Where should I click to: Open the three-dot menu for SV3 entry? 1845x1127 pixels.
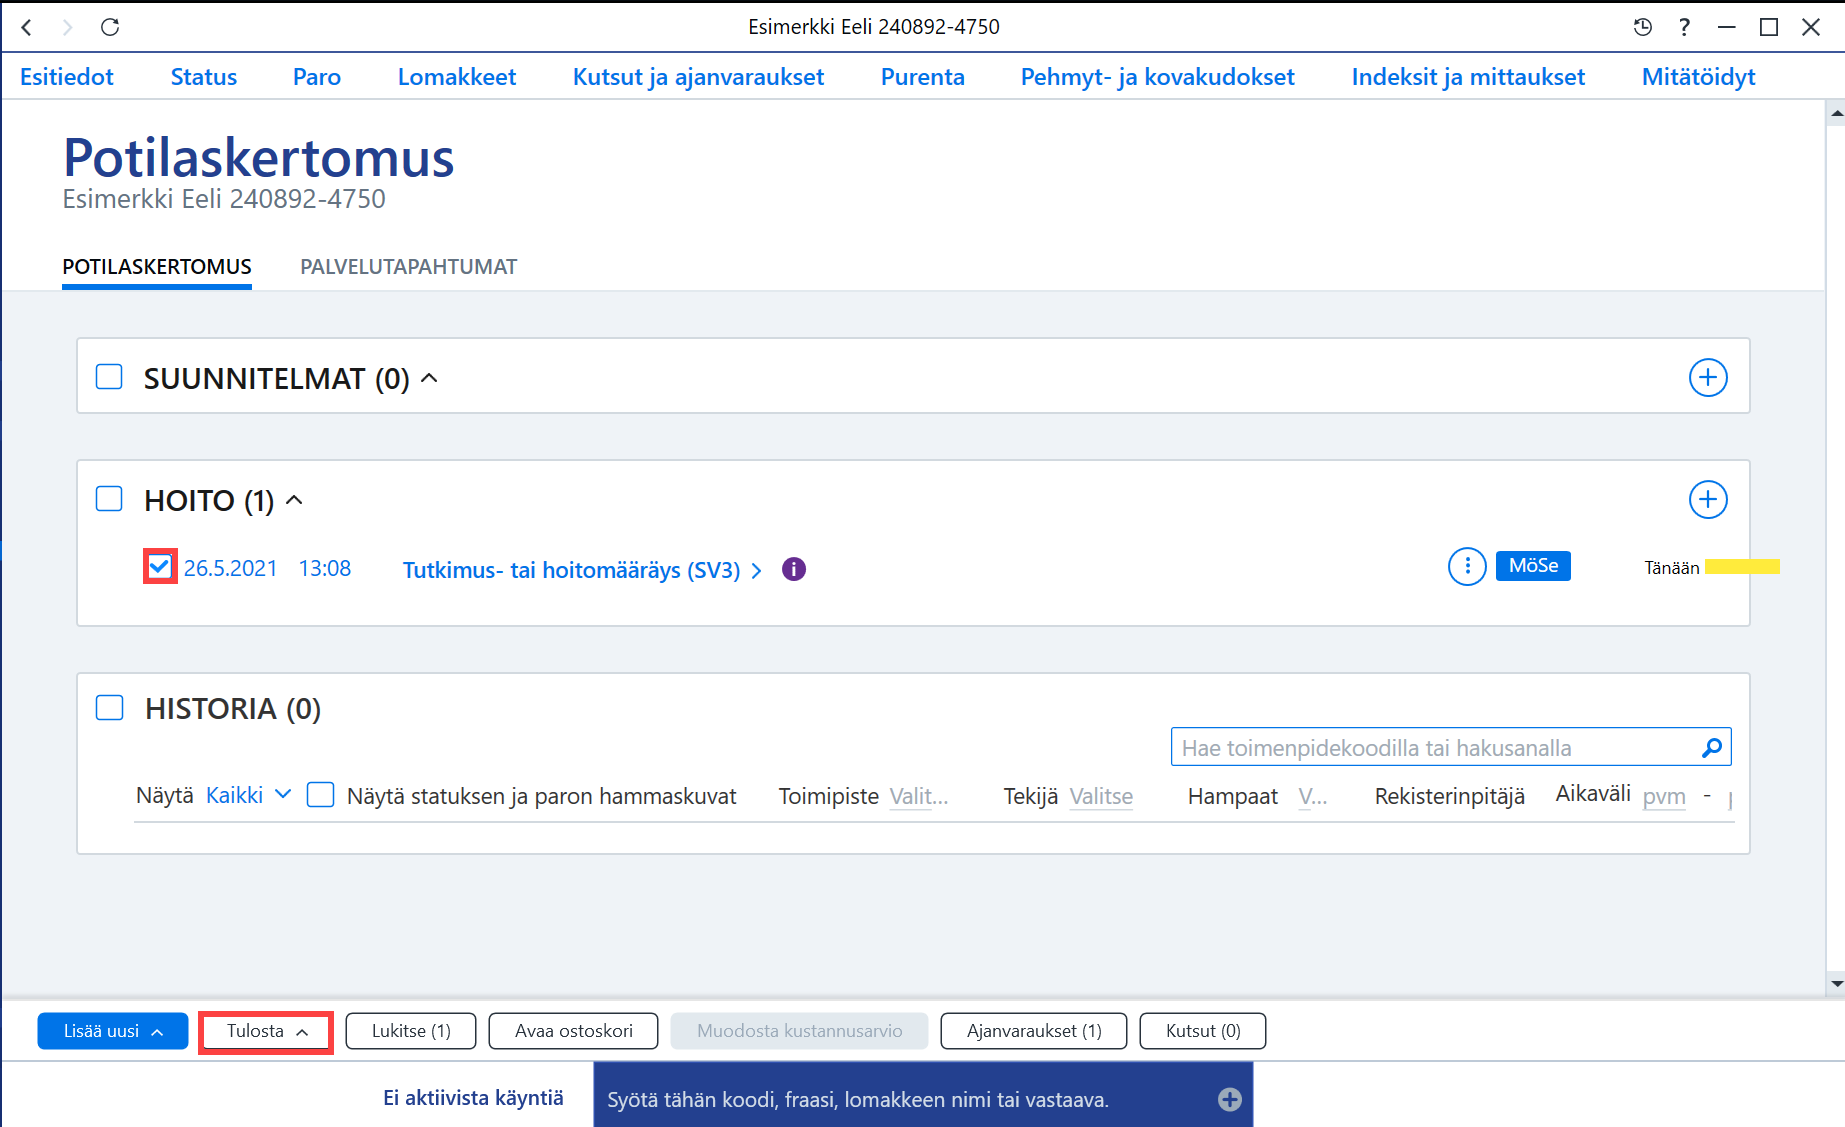1467,567
